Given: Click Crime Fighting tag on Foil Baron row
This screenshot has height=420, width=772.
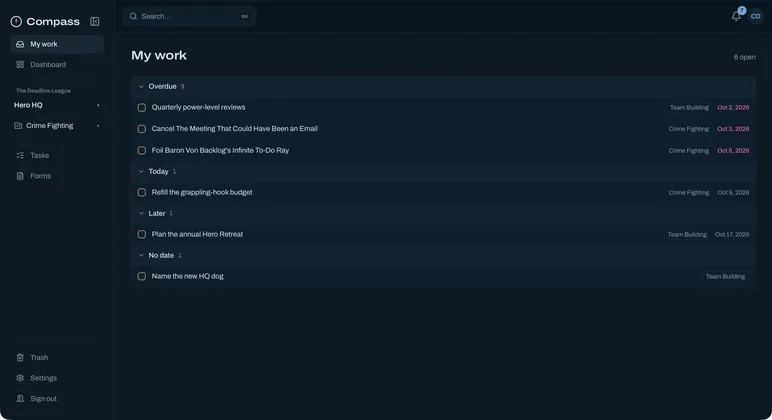Looking at the screenshot, I should click(688, 151).
